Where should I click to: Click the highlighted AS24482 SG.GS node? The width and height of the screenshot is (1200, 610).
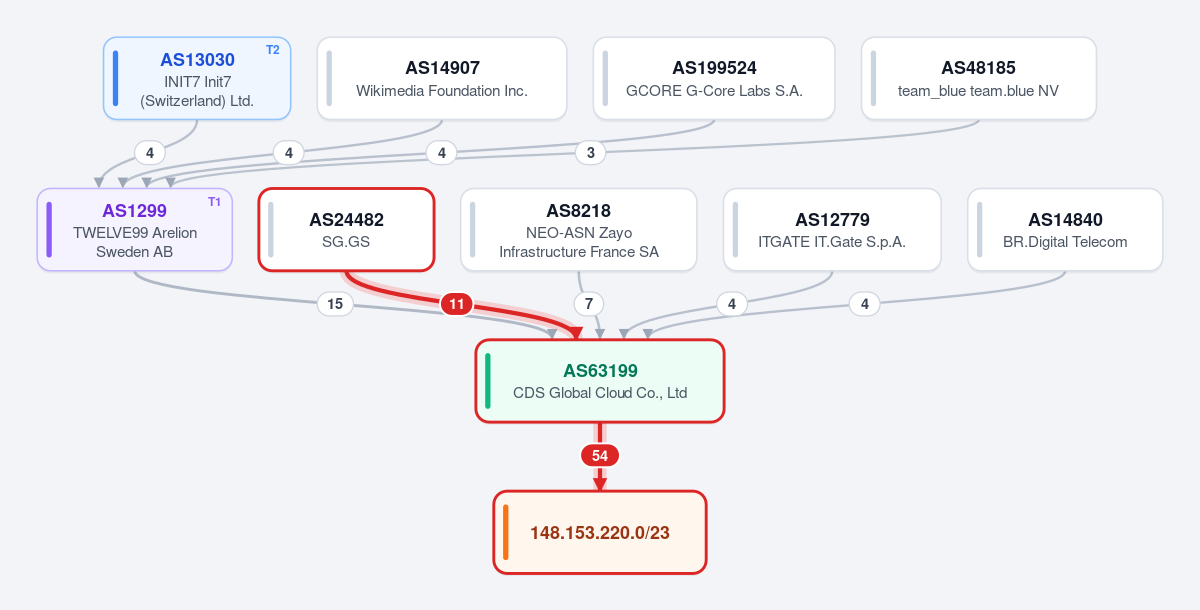(346, 229)
